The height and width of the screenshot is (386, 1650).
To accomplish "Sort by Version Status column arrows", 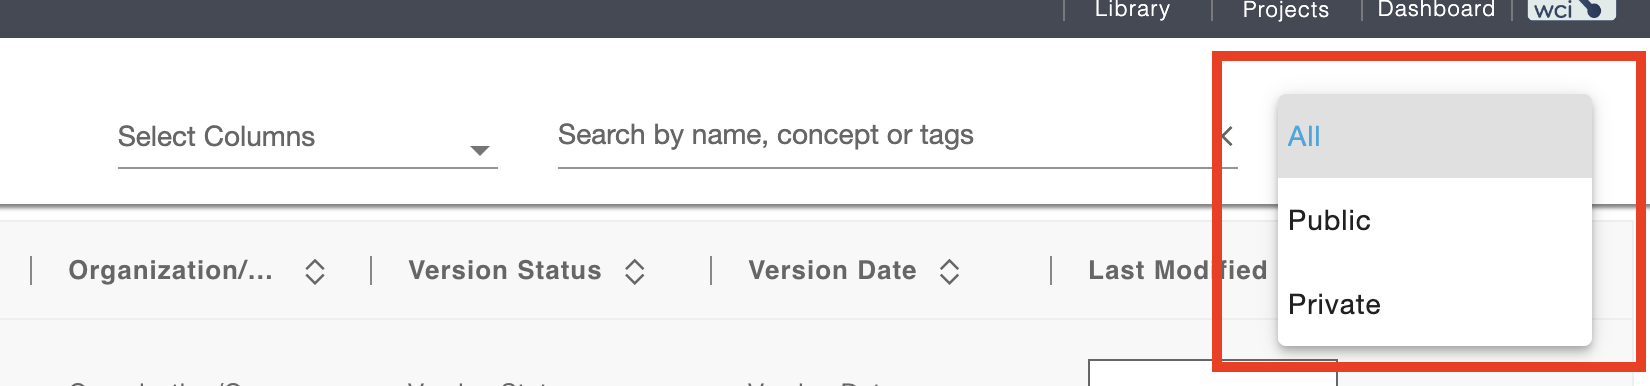I will [x=635, y=271].
